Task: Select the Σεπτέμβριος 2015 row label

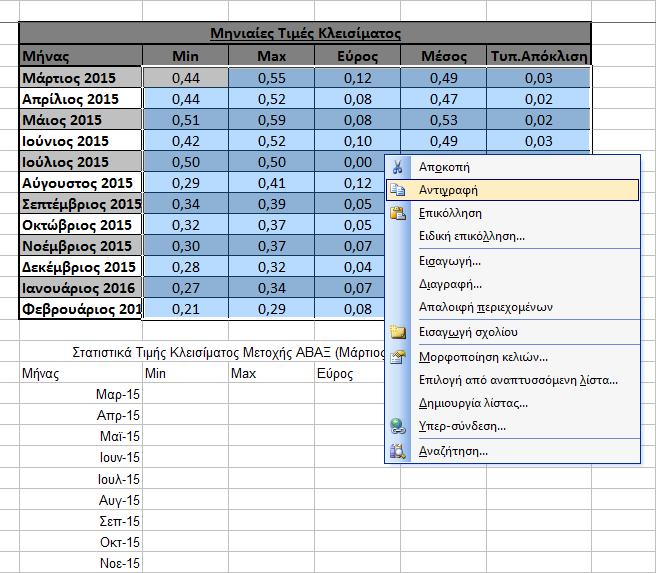Action: pos(81,204)
